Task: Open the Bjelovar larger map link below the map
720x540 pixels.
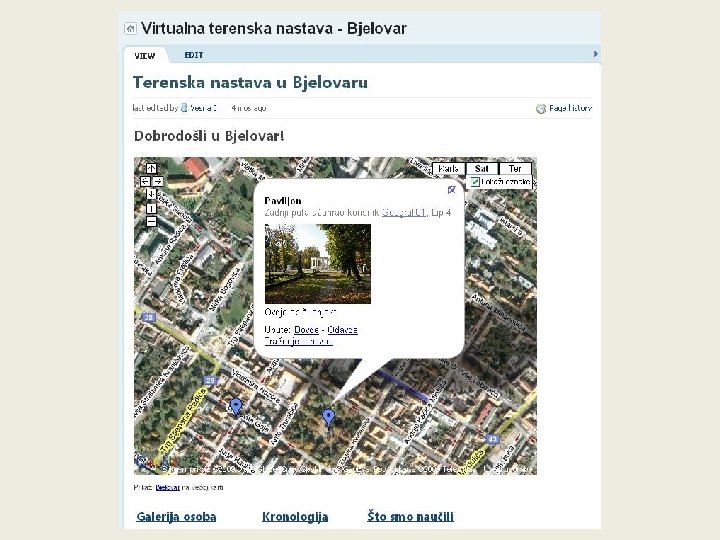Action: 167,488
